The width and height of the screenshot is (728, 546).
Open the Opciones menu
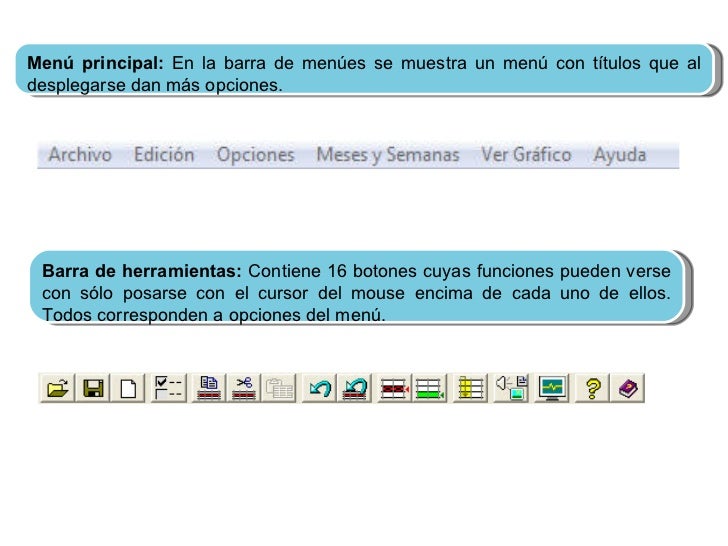click(256, 155)
